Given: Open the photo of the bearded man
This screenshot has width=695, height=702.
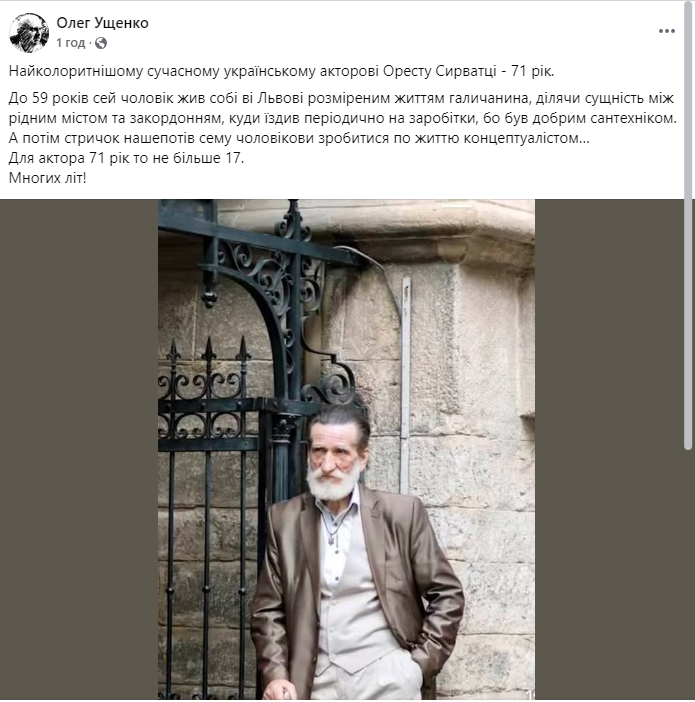Looking at the screenshot, I should pos(346,449).
